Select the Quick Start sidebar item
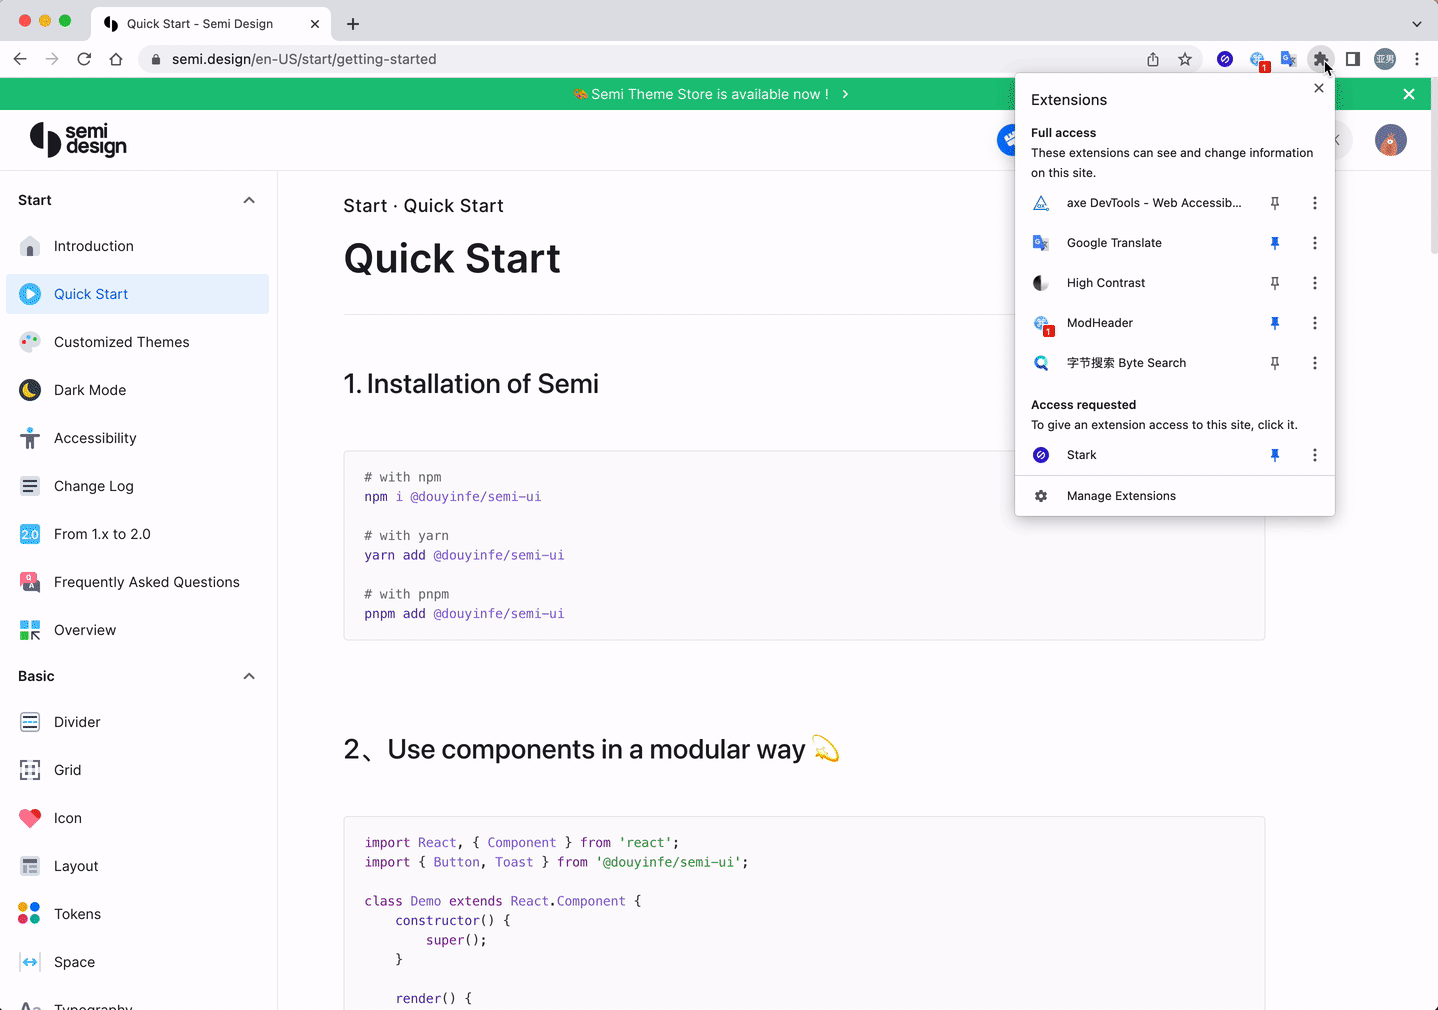 click(x=137, y=294)
